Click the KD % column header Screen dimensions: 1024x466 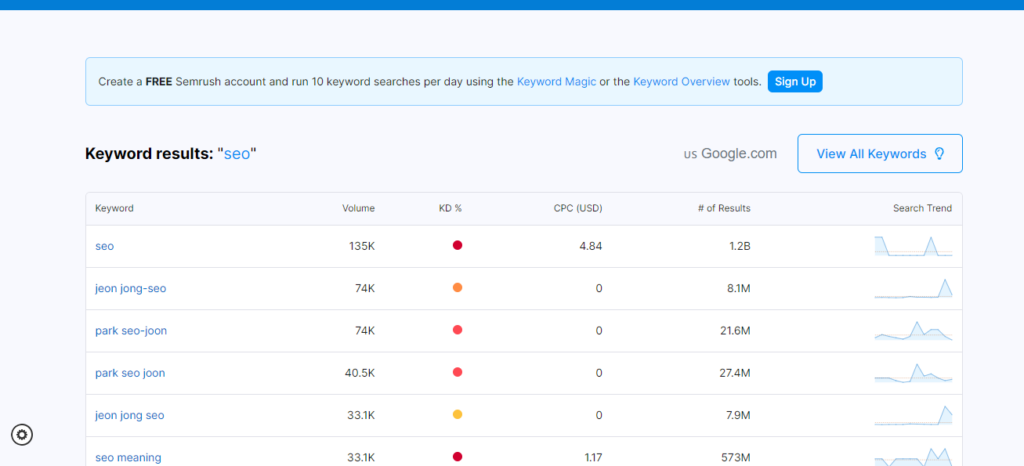[x=450, y=208]
